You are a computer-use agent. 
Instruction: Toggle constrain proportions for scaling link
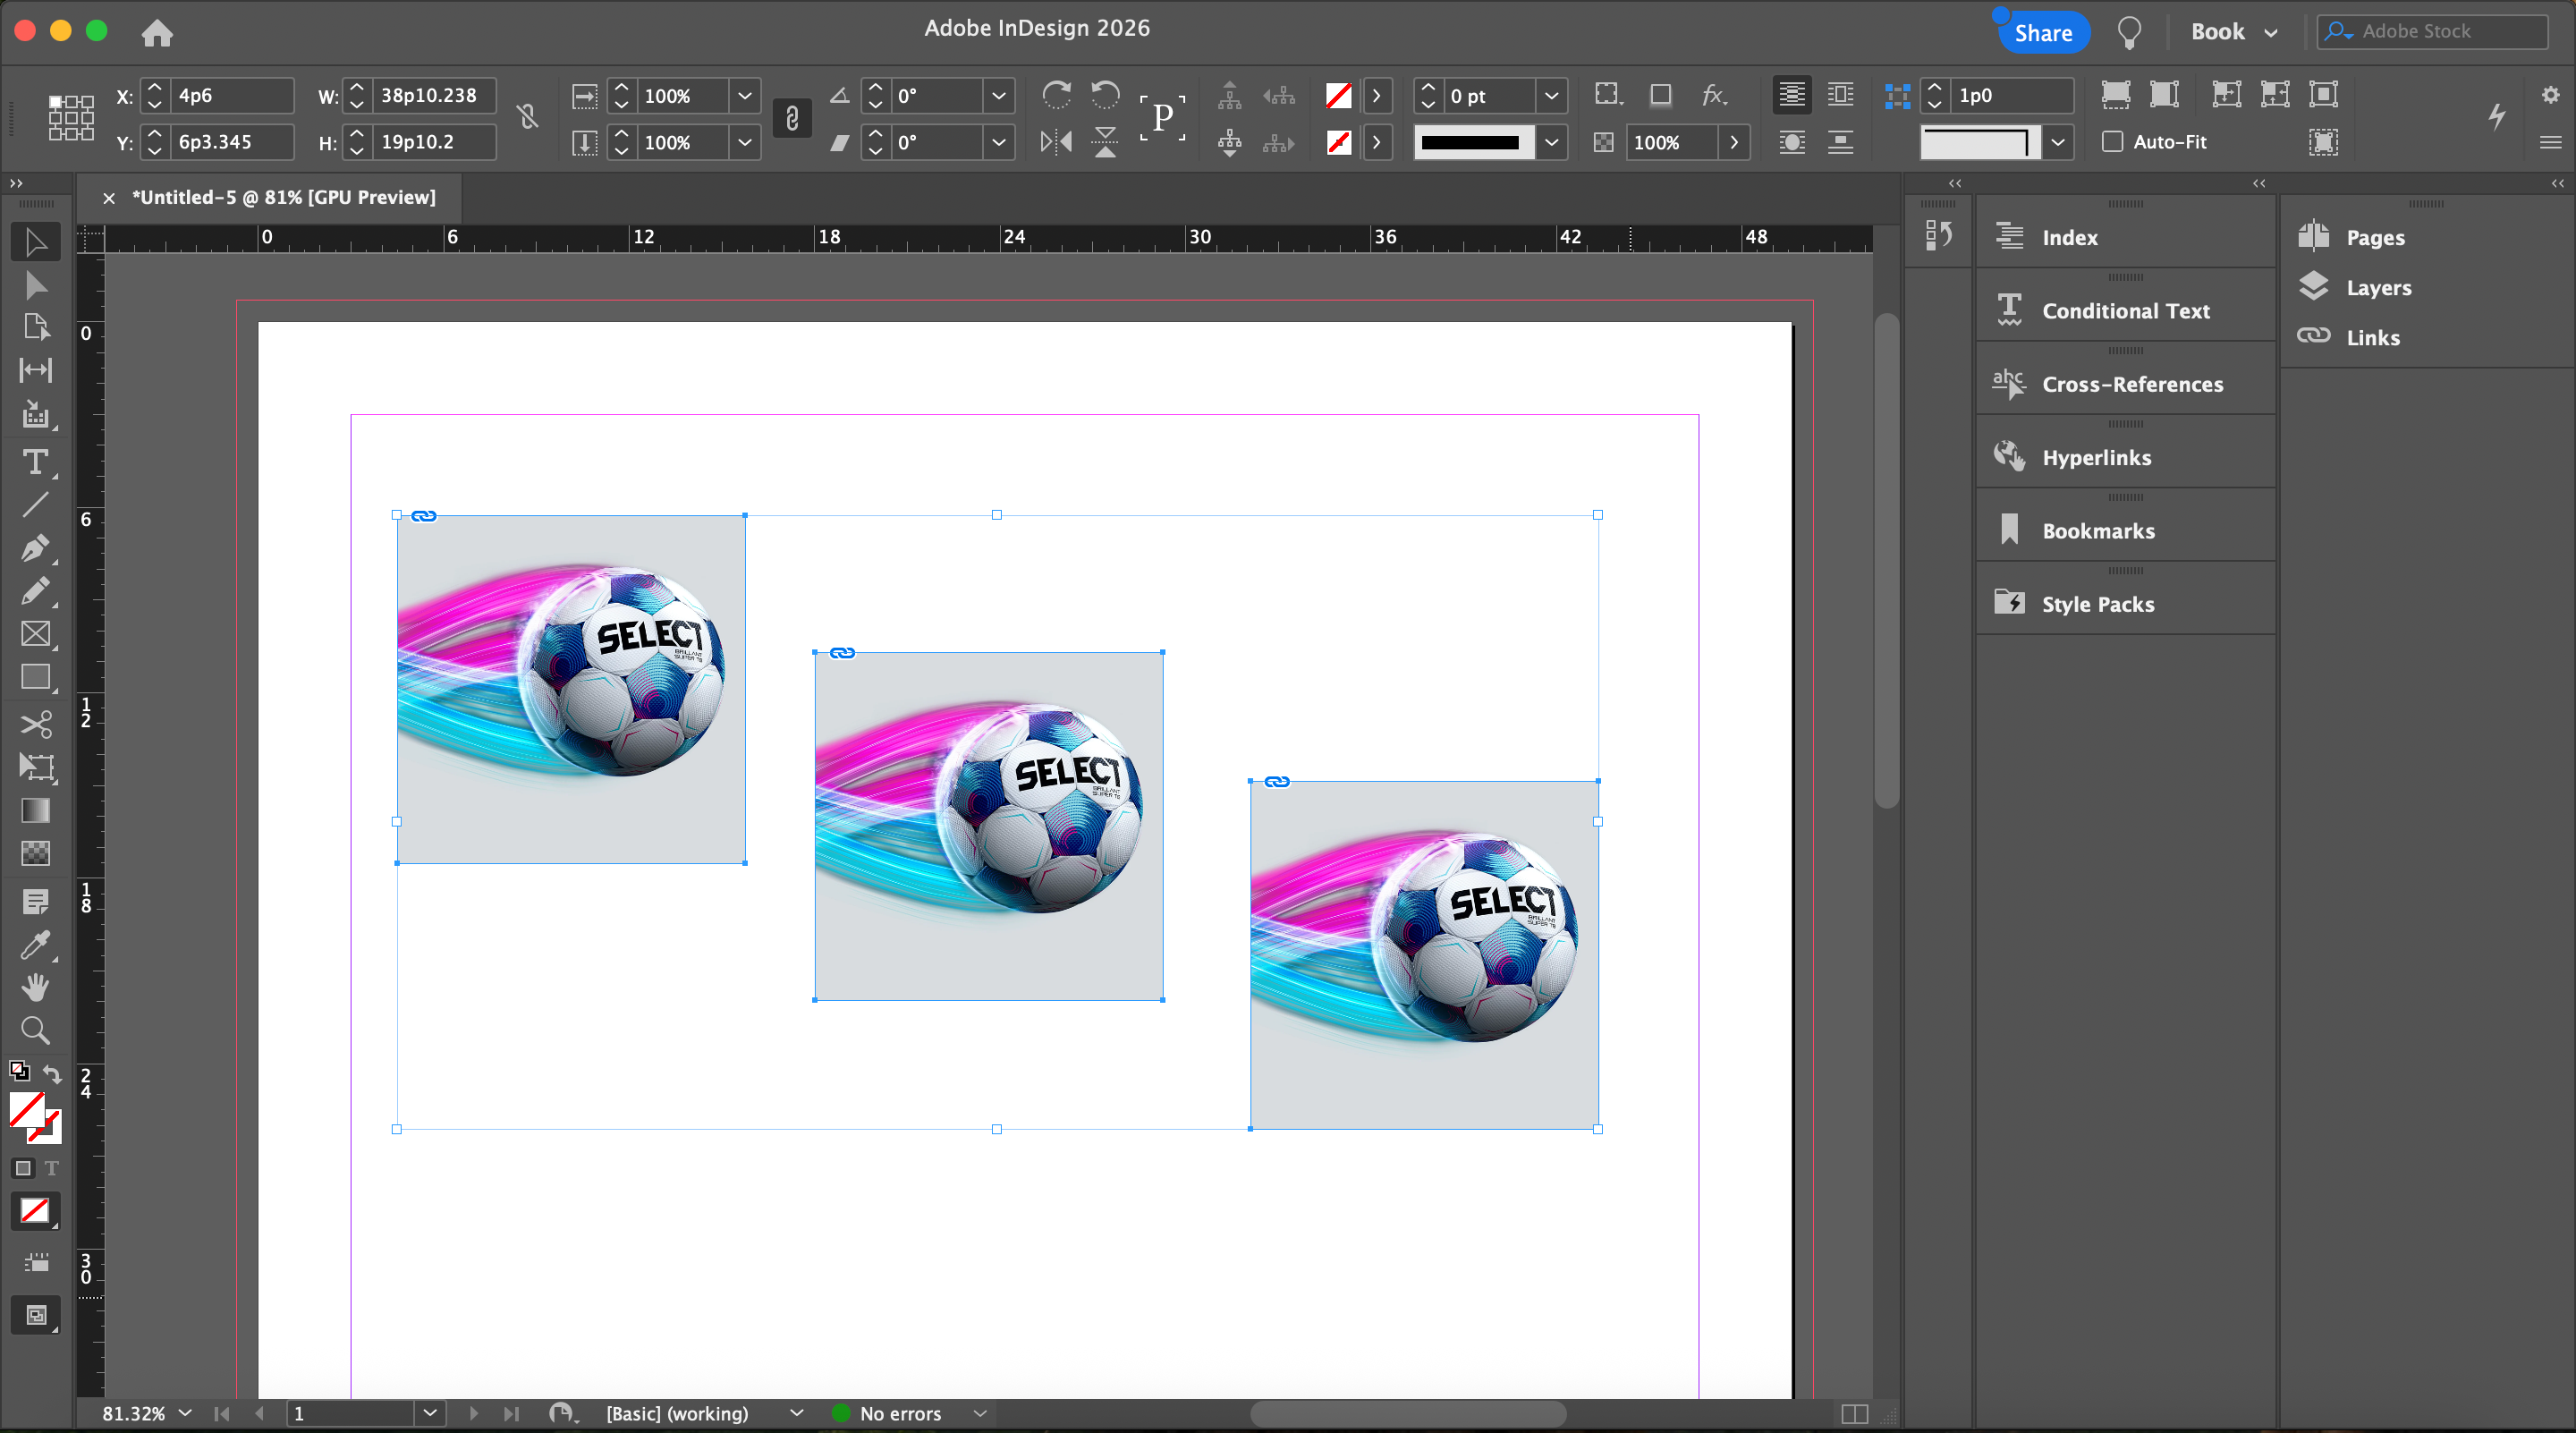(792, 118)
